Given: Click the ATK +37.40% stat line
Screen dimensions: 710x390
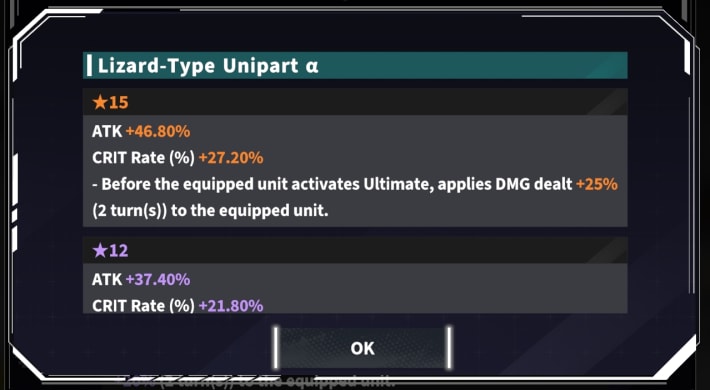Looking at the screenshot, I should click(x=141, y=279).
